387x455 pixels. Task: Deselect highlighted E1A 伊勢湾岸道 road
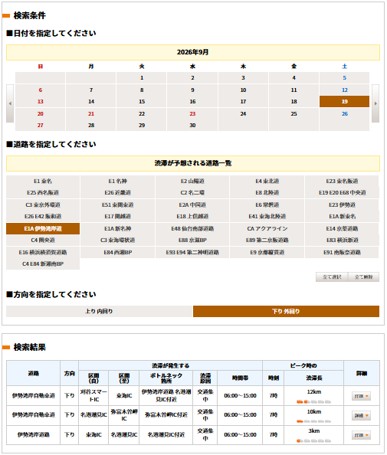[43, 229]
